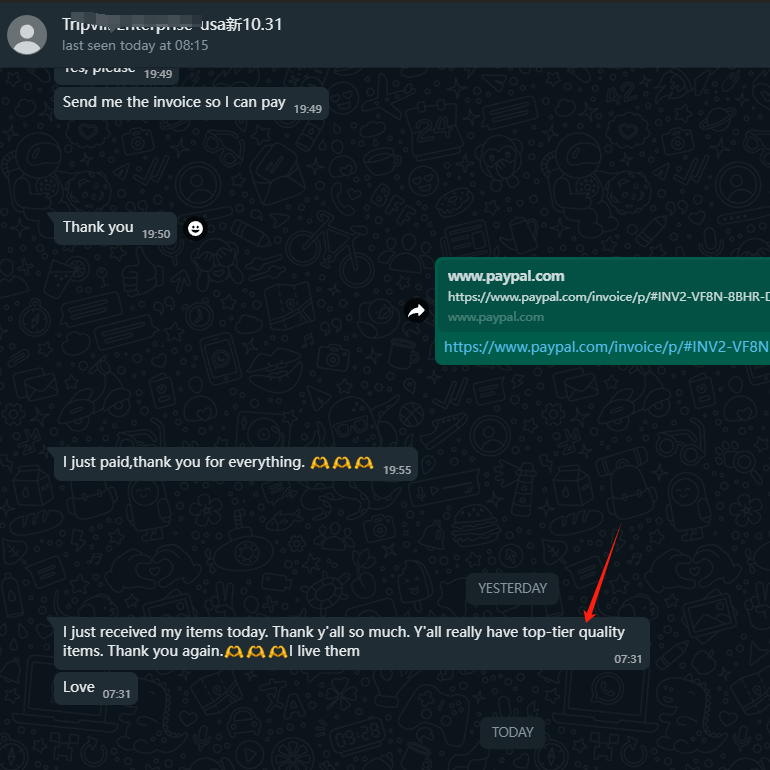Viewport: 770px width, 770px height.
Task: Click the 19:55 timestamp on paid message
Action: pos(397,470)
